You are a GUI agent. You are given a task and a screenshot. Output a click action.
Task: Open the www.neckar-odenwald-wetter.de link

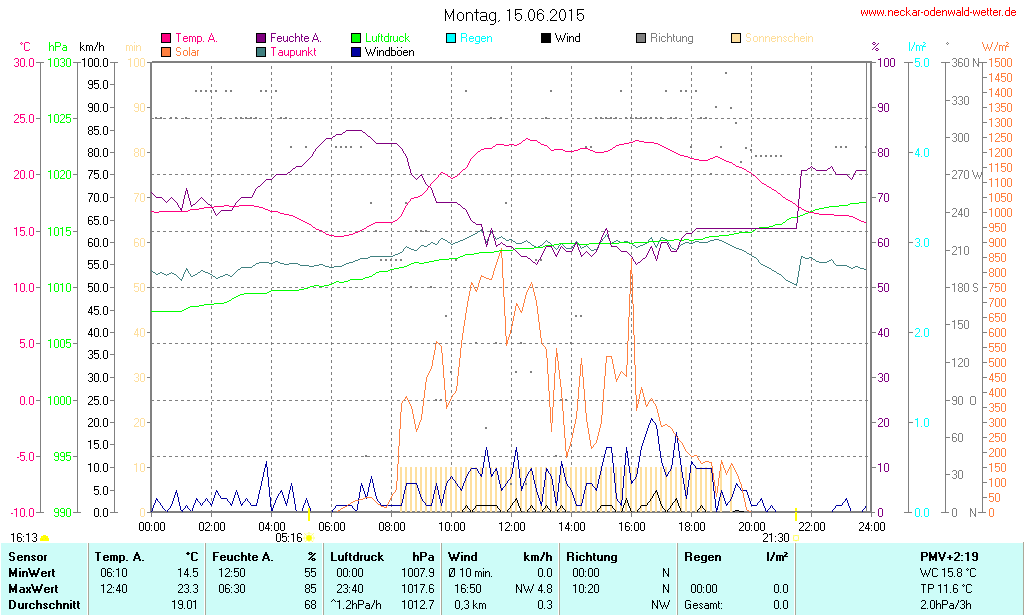pyautogui.click(x=938, y=13)
